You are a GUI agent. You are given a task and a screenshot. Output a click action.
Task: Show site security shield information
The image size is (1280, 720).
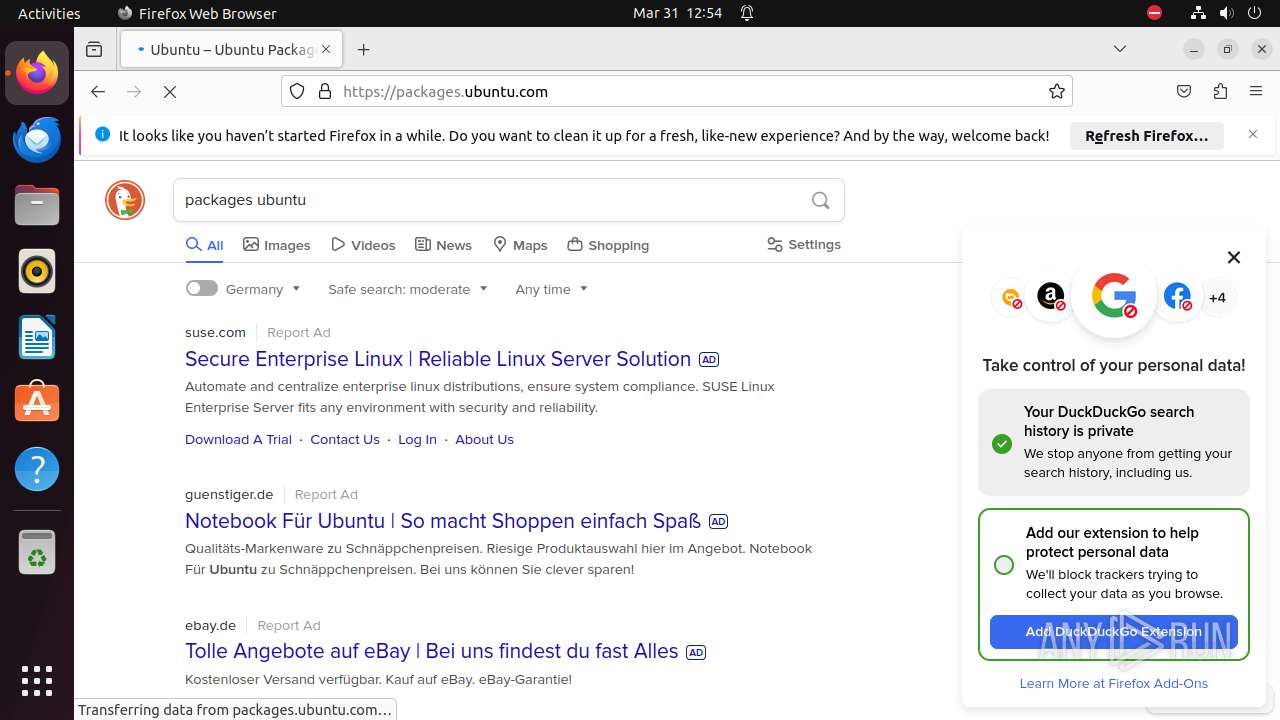pyautogui.click(x=297, y=91)
